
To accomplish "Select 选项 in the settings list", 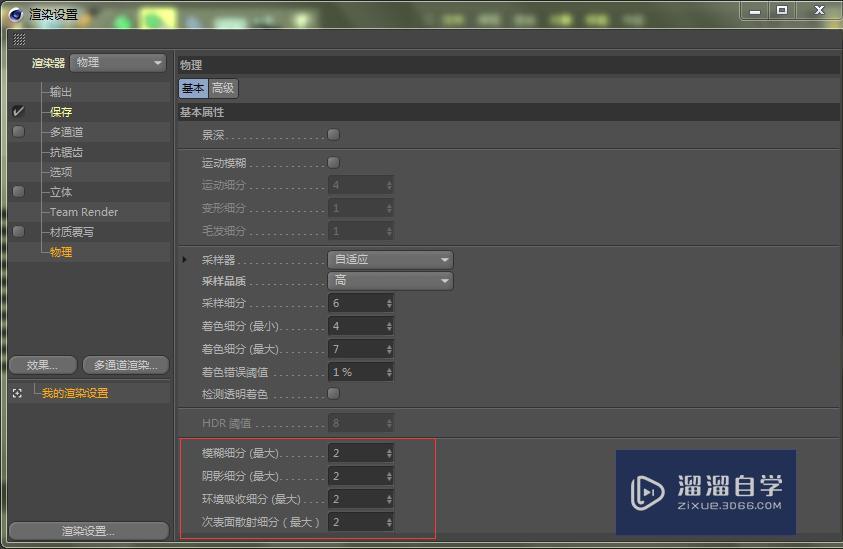I will (x=61, y=172).
